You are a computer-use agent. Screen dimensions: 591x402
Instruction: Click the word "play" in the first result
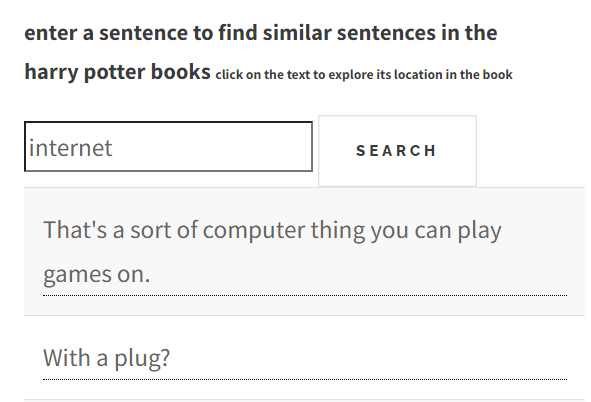pyautogui.click(x=479, y=230)
